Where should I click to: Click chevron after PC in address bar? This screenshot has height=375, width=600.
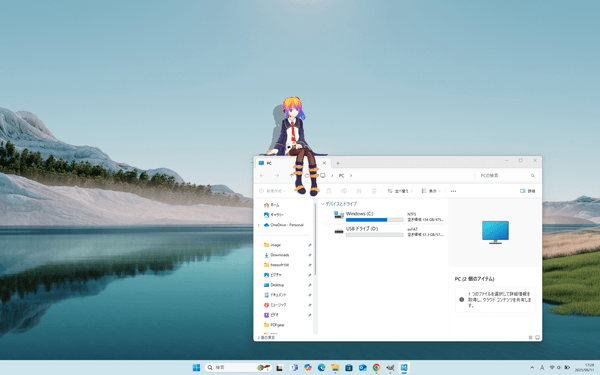pos(351,176)
